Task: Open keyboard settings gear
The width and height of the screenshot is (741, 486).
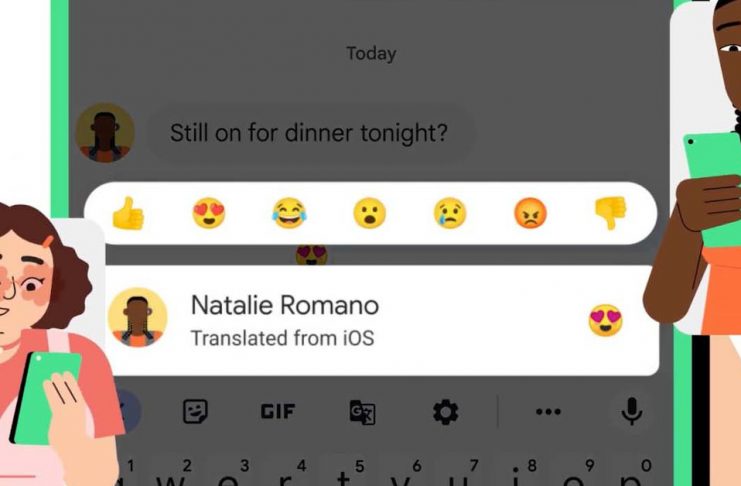Action: point(445,412)
